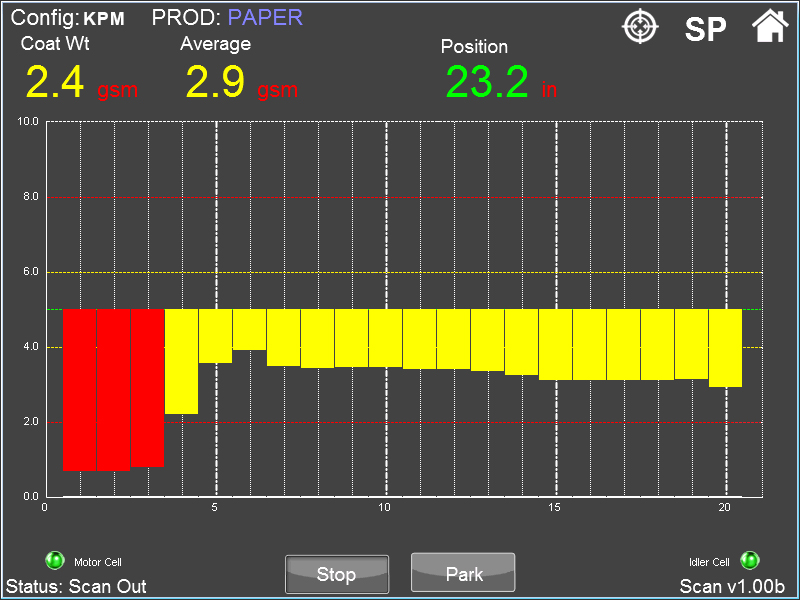Click the Coat Wt heading
Image resolution: width=800 pixels, height=600 pixels.
point(55,43)
